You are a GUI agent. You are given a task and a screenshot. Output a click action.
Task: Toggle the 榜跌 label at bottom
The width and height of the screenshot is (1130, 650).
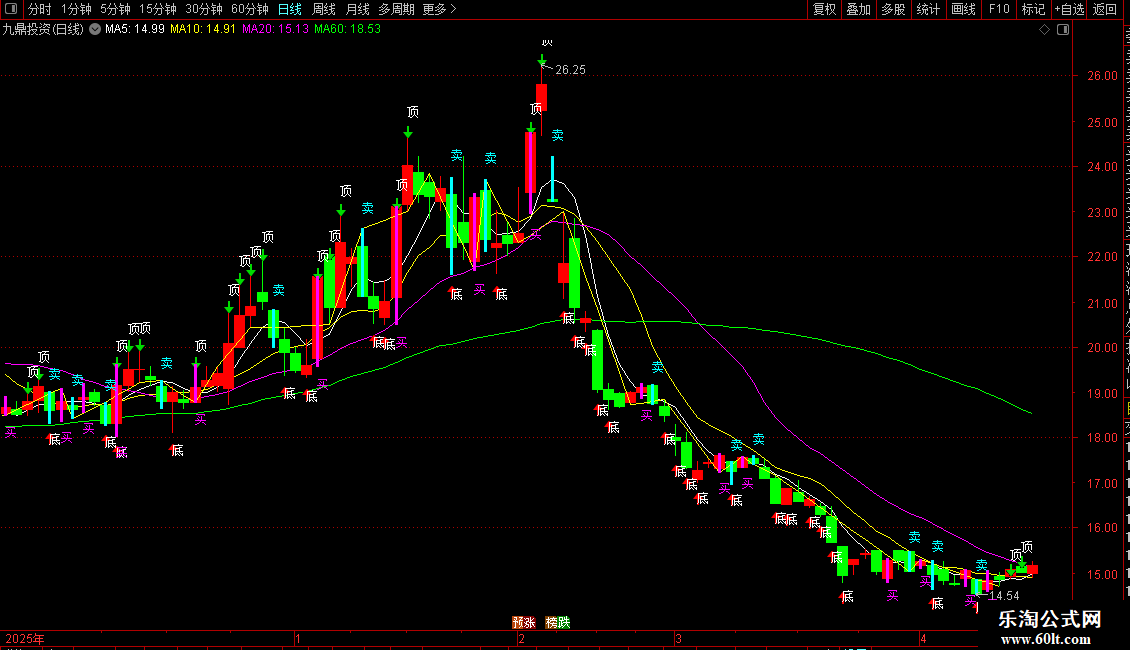pyautogui.click(x=558, y=623)
